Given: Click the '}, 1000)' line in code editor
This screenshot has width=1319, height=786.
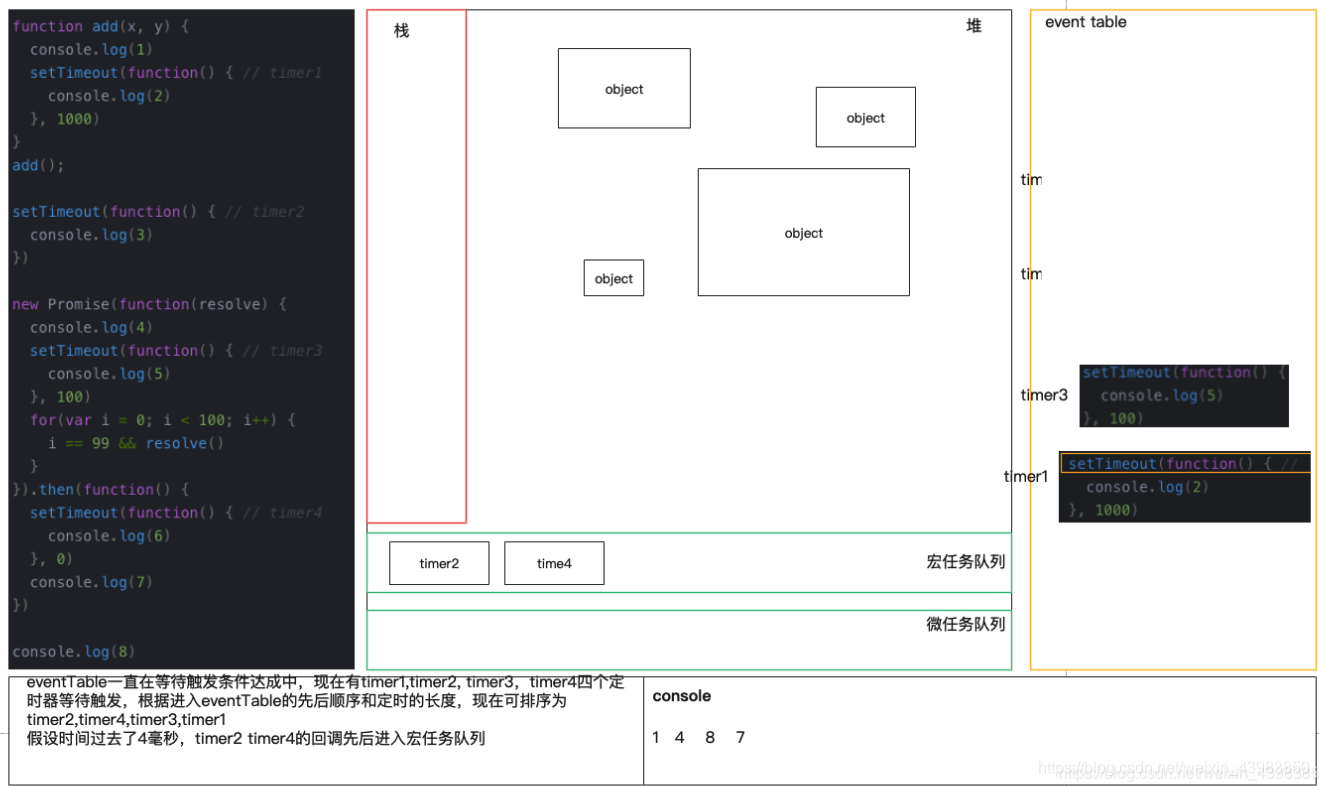Looking at the screenshot, I should click(65, 119).
